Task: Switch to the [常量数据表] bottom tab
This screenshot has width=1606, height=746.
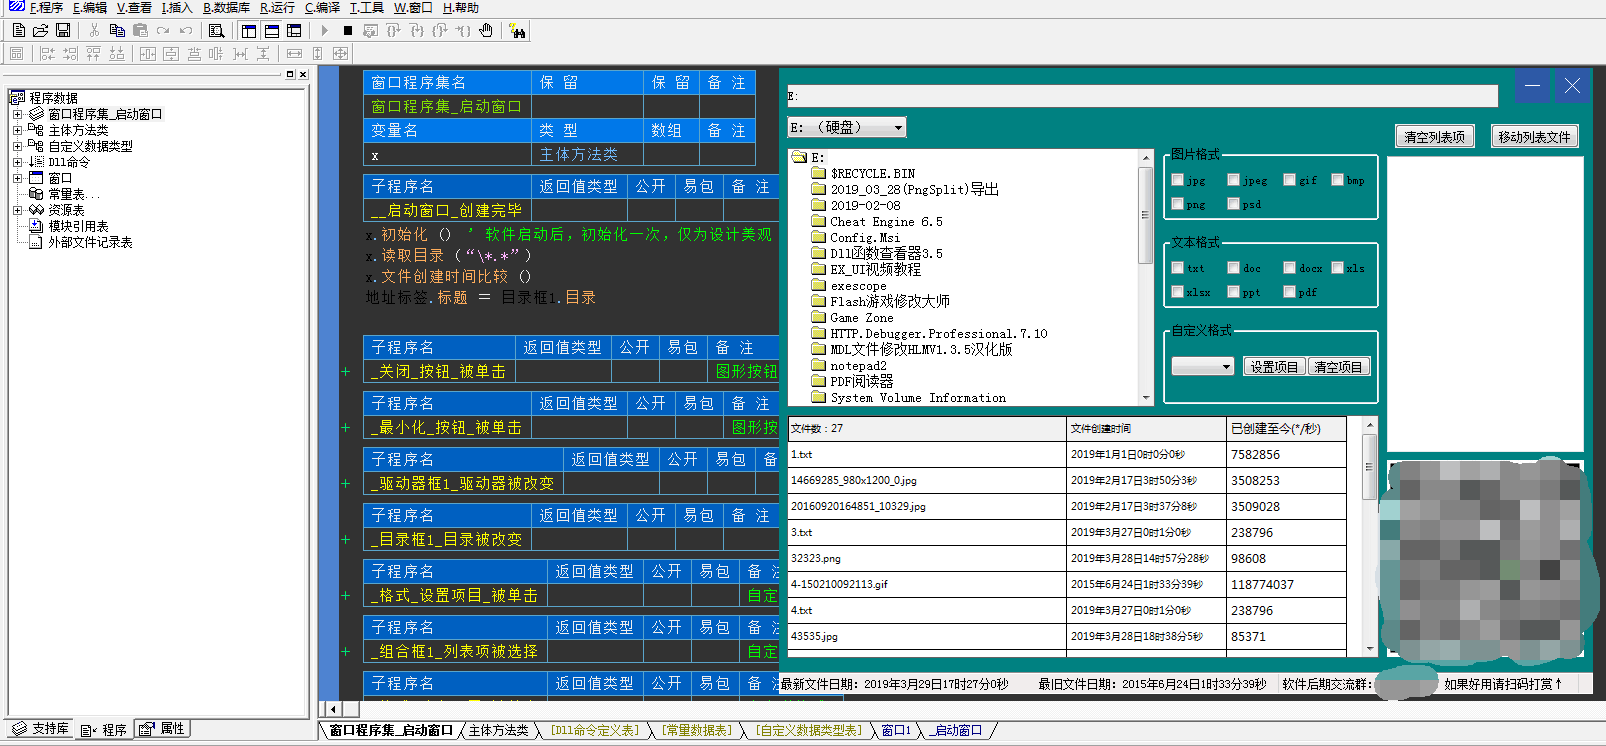Action: [696, 731]
